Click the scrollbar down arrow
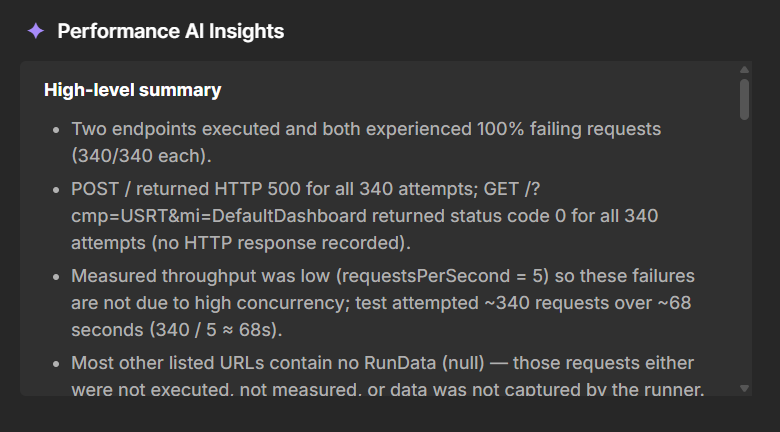This screenshot has width=780, height=432. pos(744,387)
